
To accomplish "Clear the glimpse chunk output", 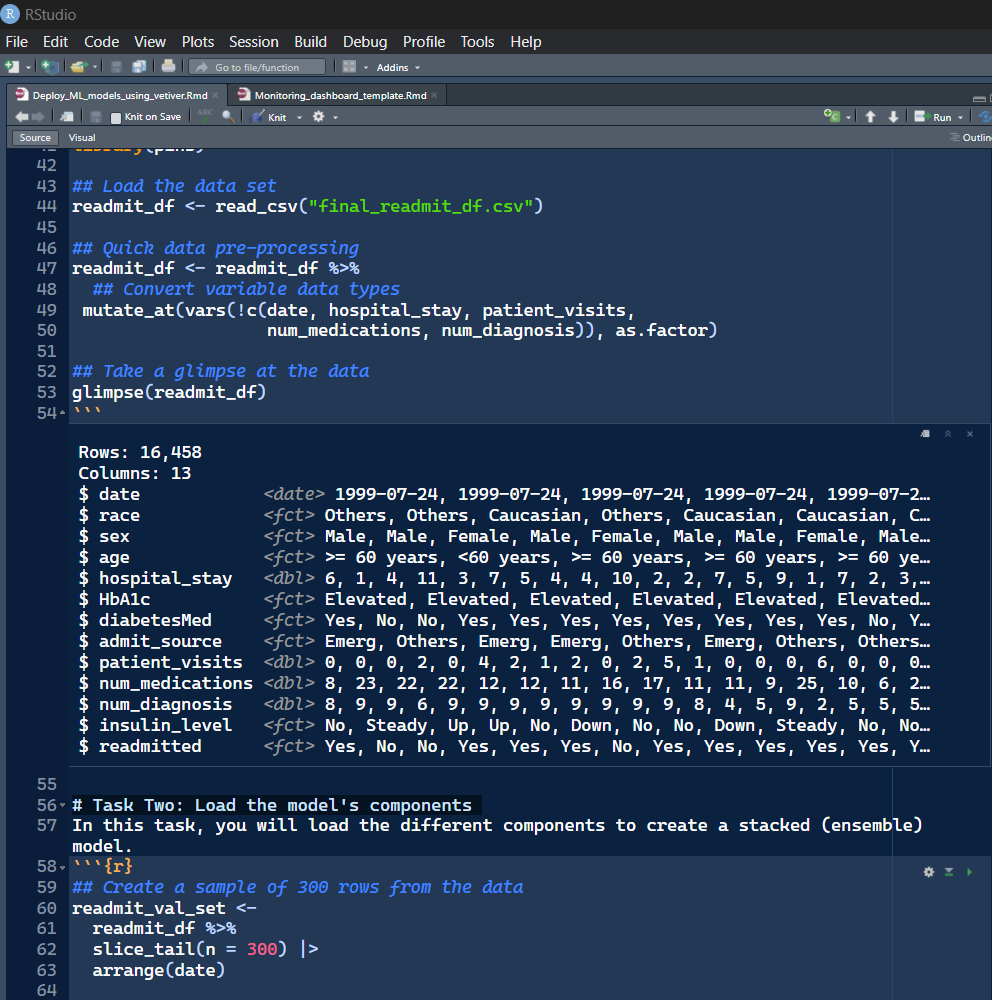I will pyautogui.click(x=970, y=434).
